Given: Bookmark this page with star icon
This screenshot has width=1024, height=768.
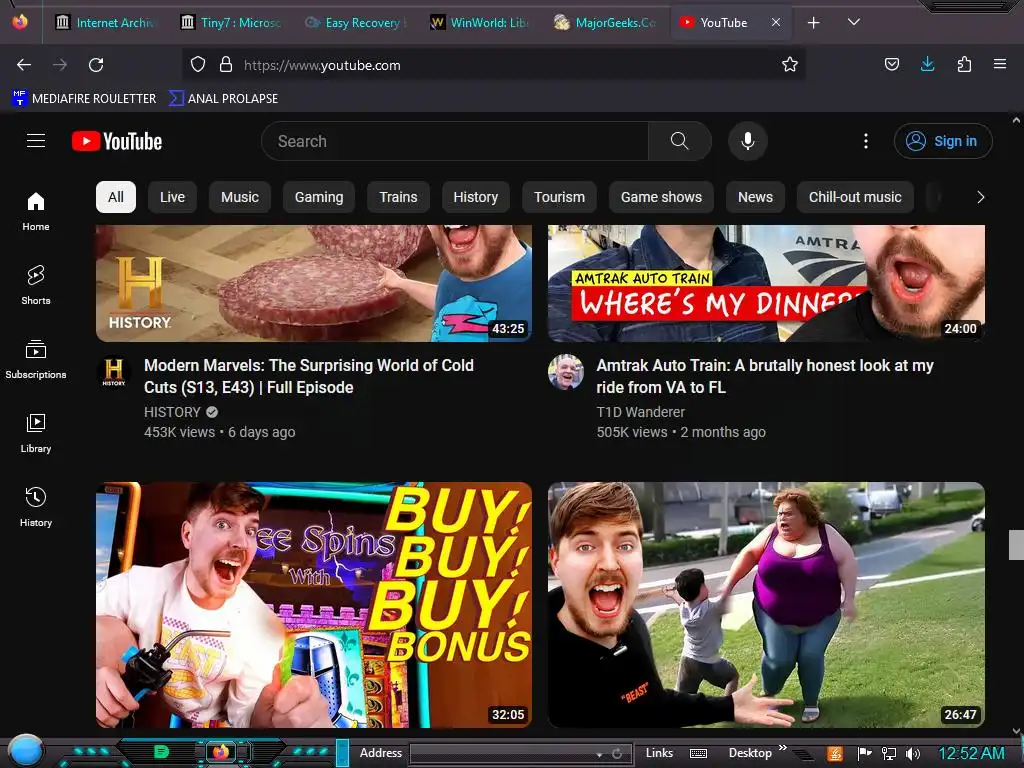Looking at the screenshot, I should point(790,65).
